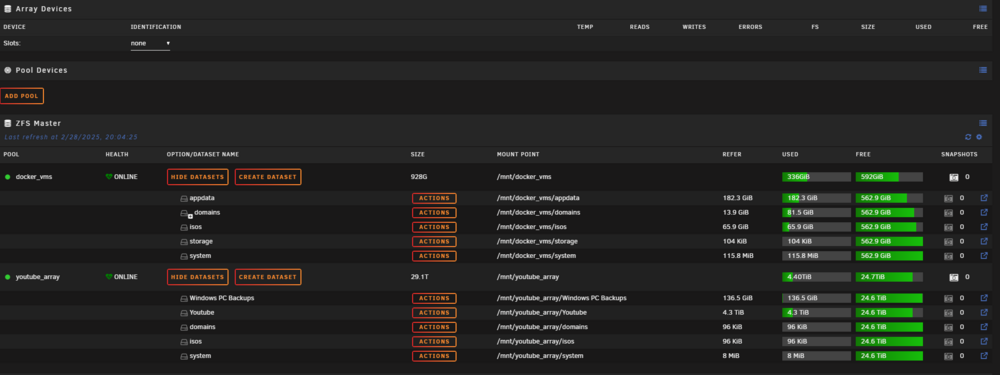Open external link for youtube_array/system
The width and height of the screenshot is (1000, 375).
(x=984, y=355)
